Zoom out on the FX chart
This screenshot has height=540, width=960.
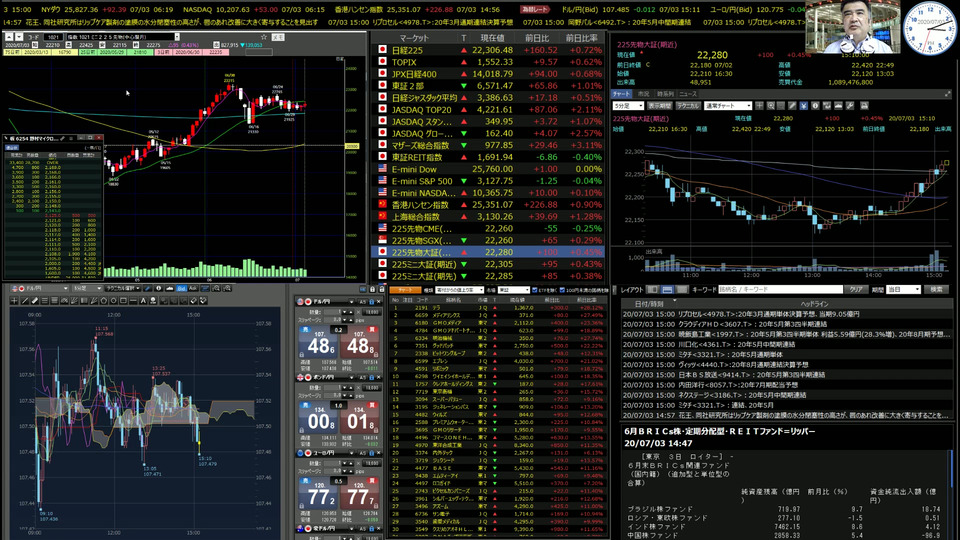[x=227, y=288]
